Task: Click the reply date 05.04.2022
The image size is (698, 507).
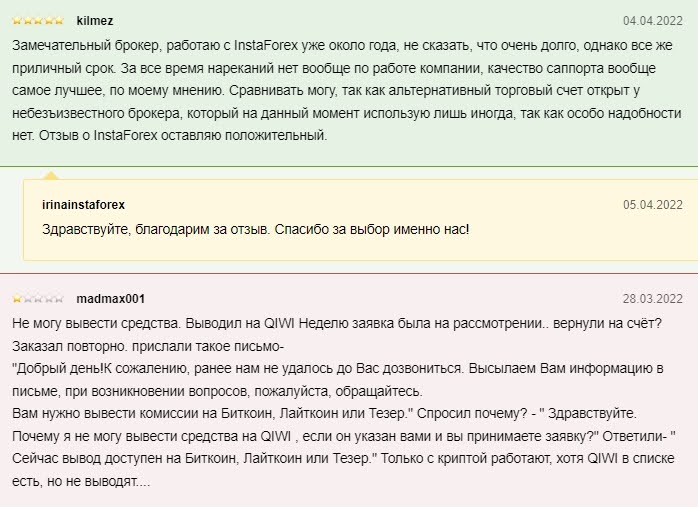Action: tap(653, 205)
